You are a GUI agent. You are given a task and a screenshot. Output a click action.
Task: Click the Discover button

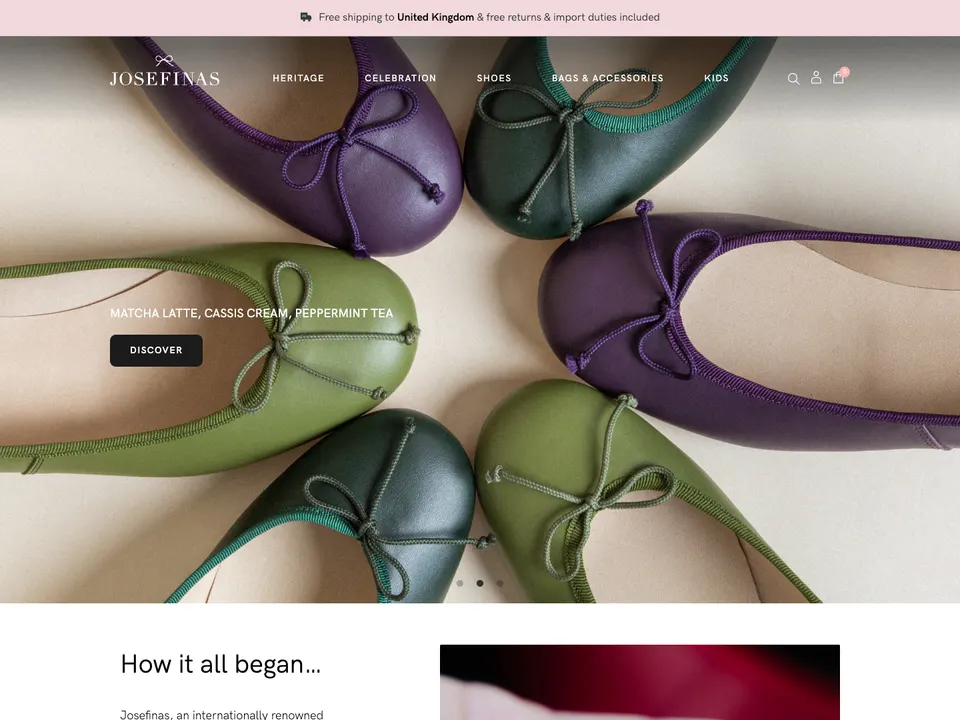pyautogui.click(x=156, y=350)
